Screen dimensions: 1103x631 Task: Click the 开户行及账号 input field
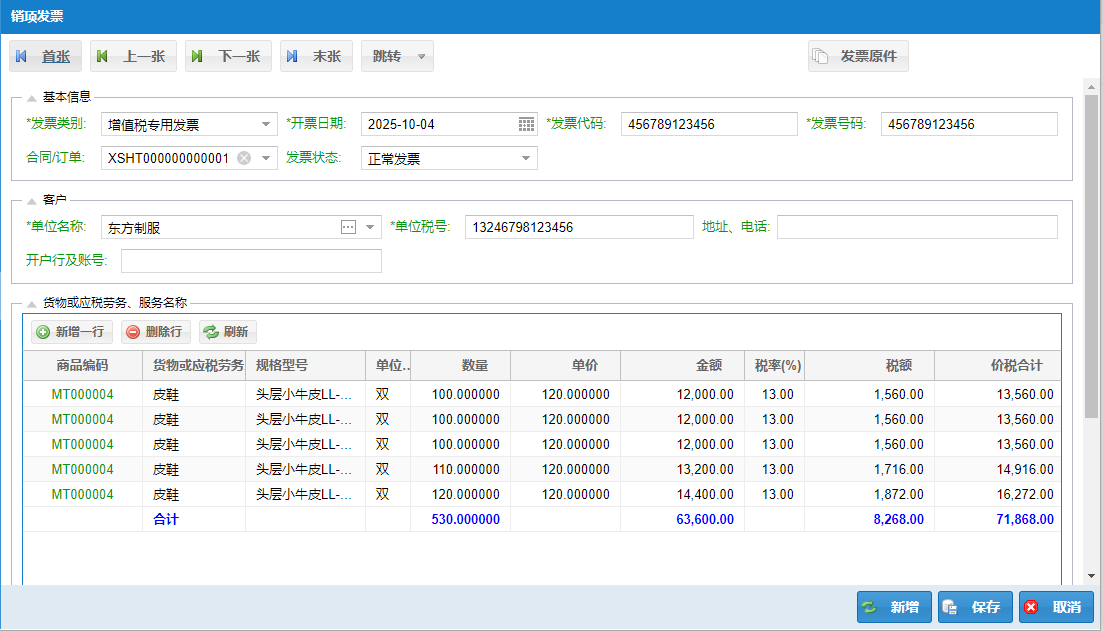[251, 261]
